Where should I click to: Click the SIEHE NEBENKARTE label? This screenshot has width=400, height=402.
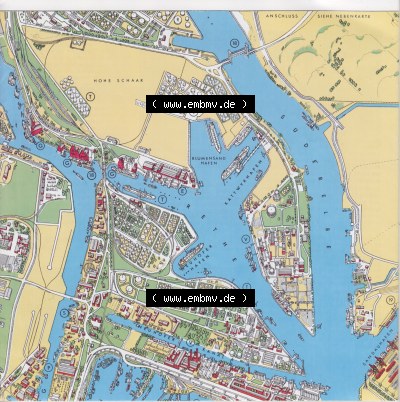[344, 16]
